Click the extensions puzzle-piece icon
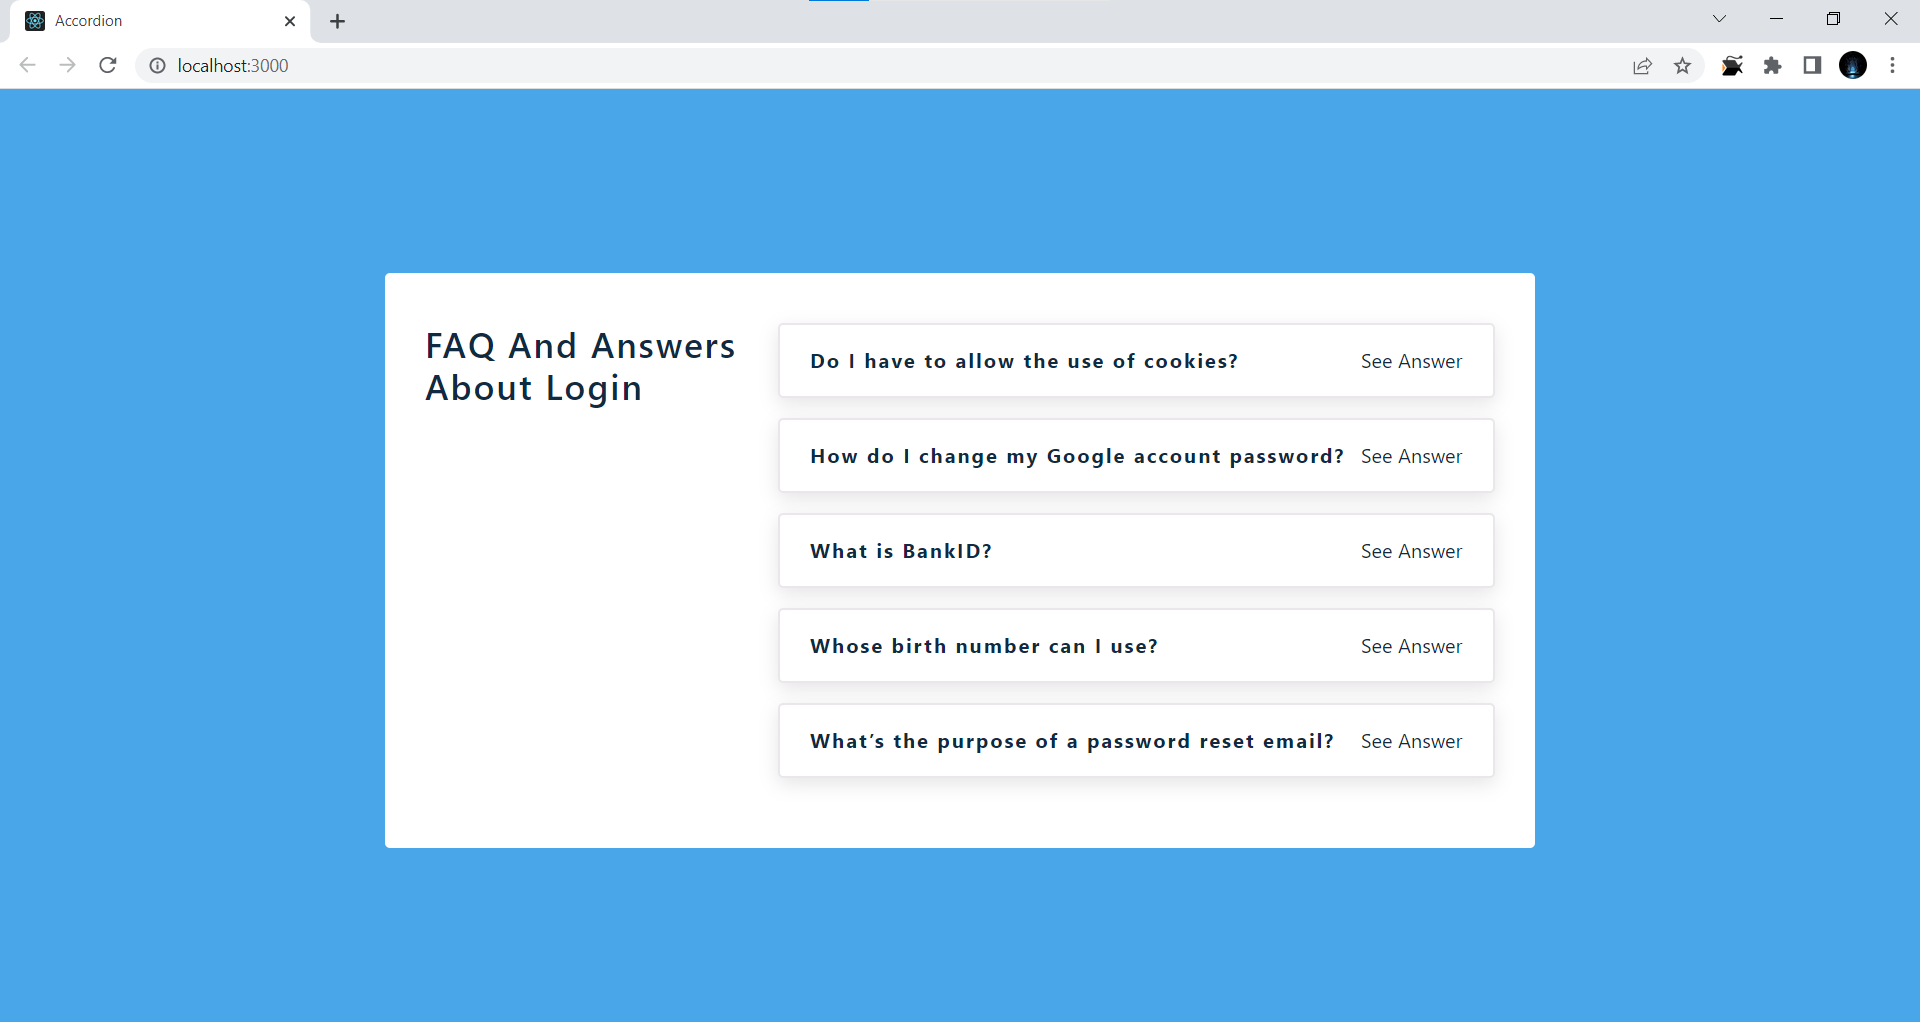Viewport: 1920px width, 1022px height. [1773, 65]
